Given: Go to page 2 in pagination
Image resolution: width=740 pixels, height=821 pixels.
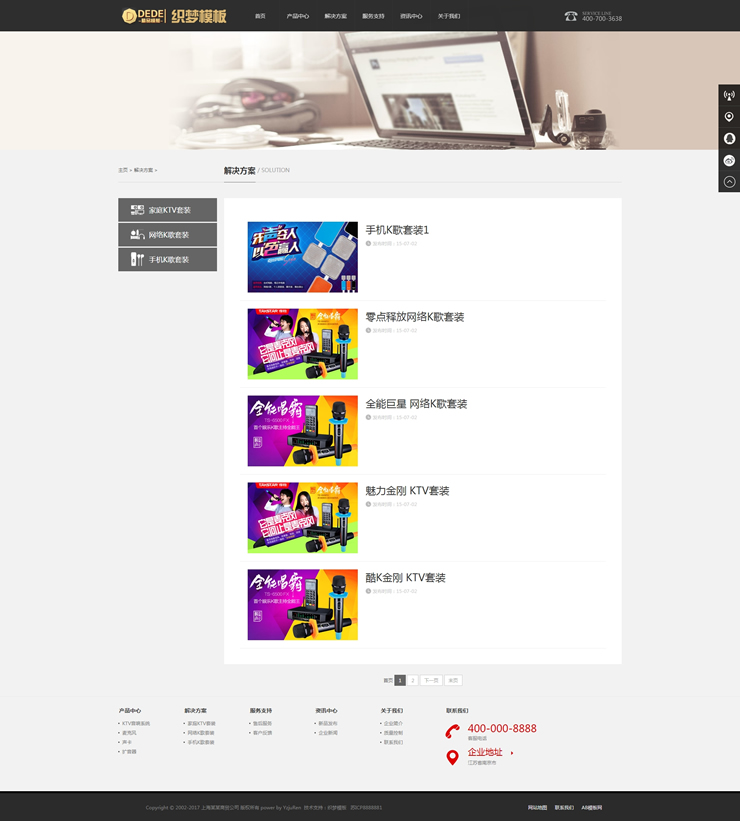Looking at the screenshot, I should pyautogui.click(x=412, y=680).
